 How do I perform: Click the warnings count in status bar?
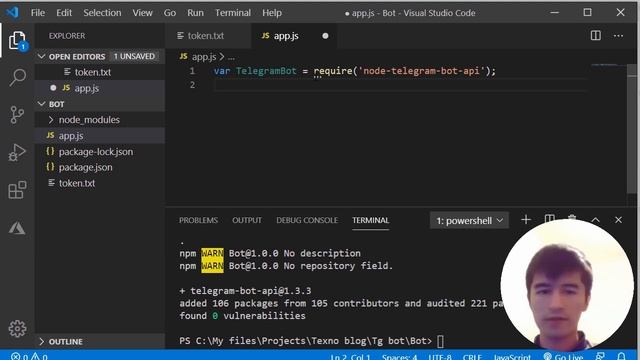pos(39,356)
